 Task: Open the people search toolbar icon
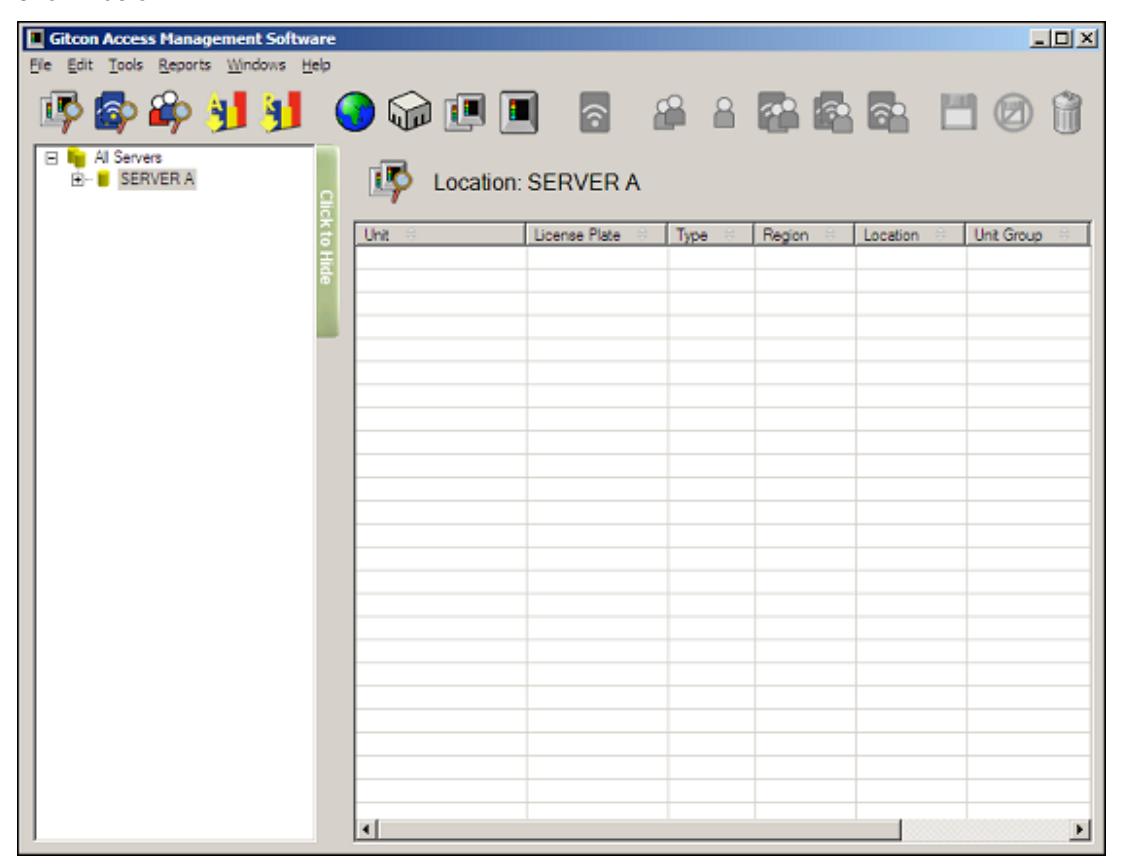point(170,112)
